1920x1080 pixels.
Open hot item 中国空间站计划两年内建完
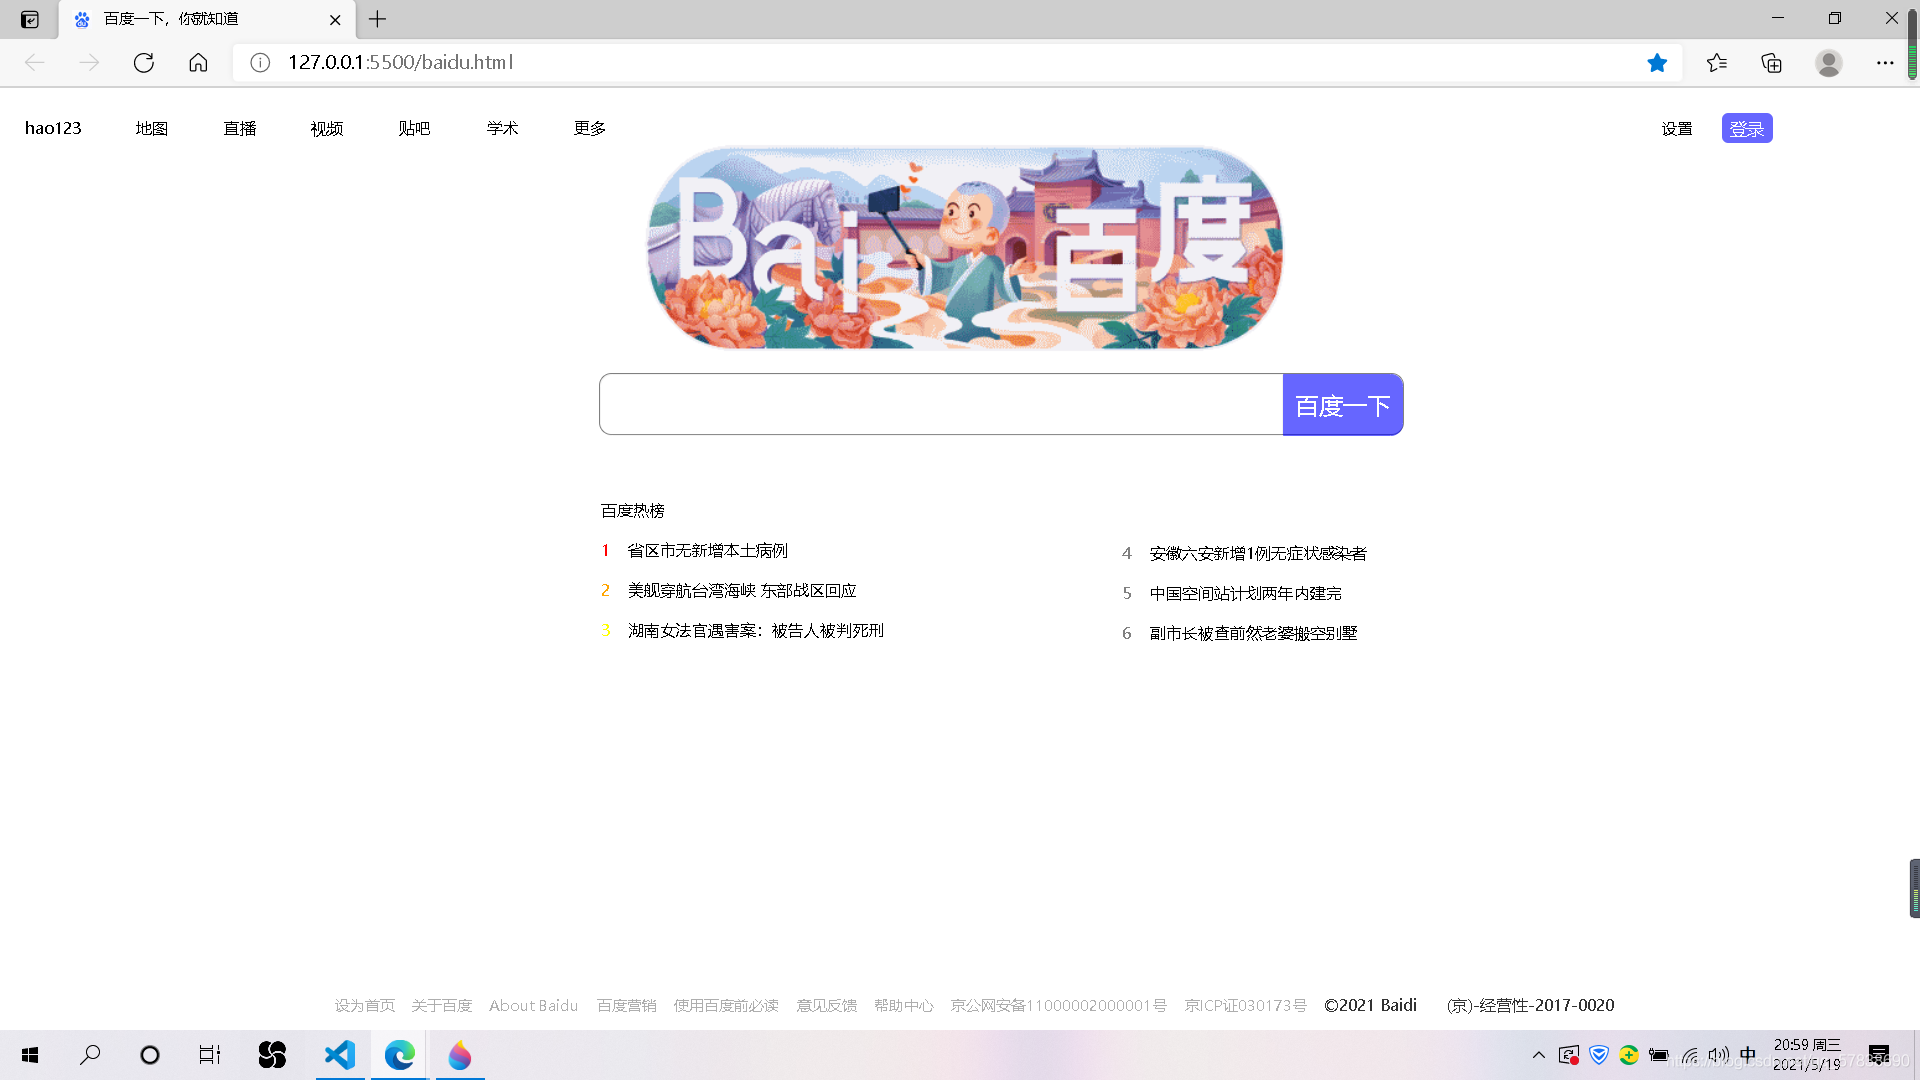tap(1245, 593)
